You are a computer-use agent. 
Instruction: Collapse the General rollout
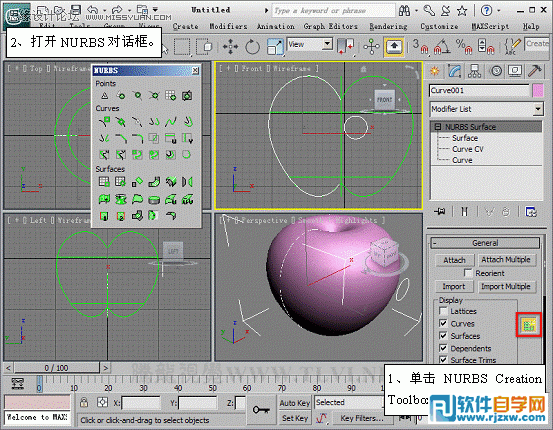pyautogui.click(x=485, y=243)
